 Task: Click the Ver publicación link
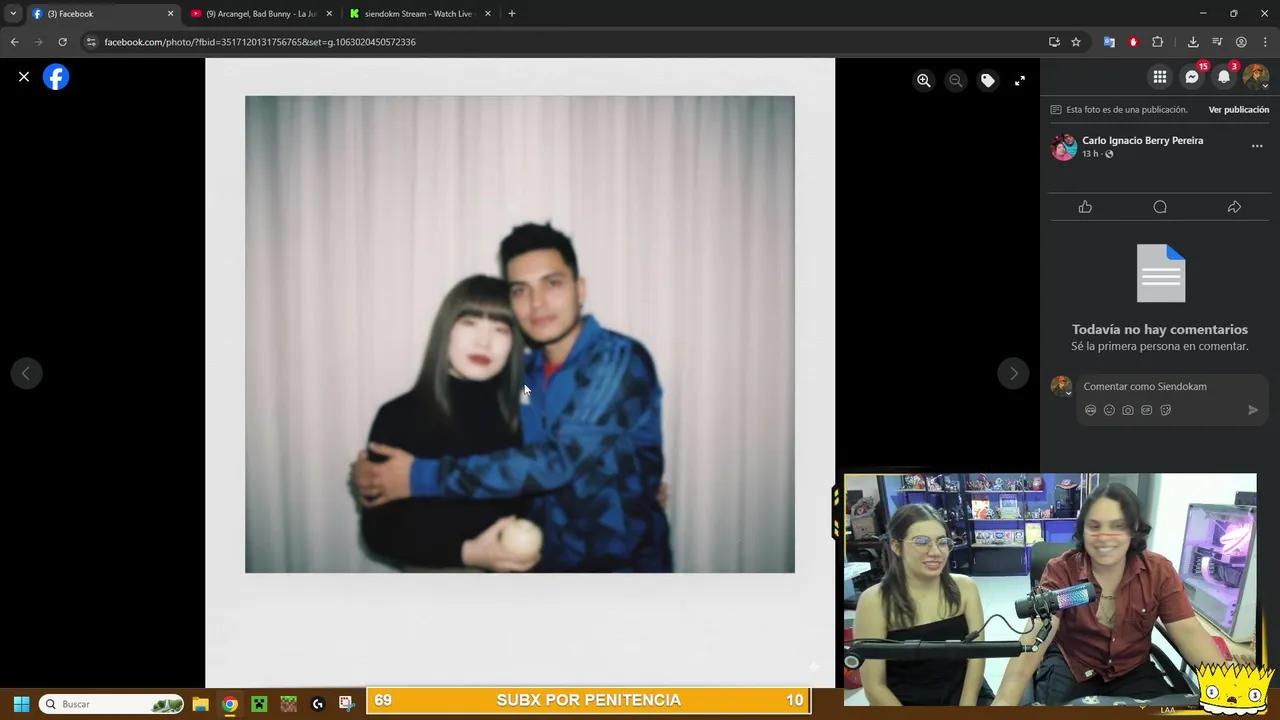pyautogui.click(x=1238, y=110)
